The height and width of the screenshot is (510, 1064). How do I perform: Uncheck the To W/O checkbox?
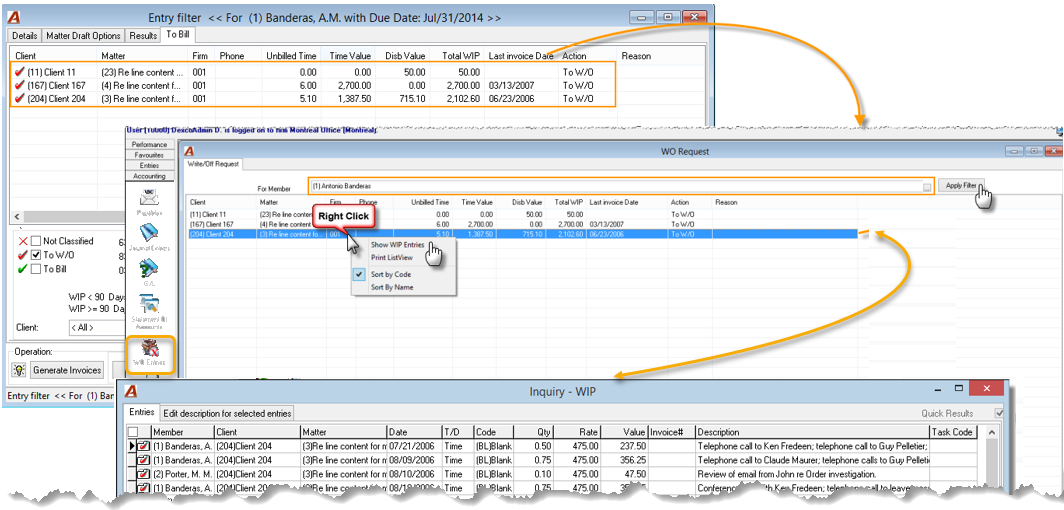pos(36,255)
